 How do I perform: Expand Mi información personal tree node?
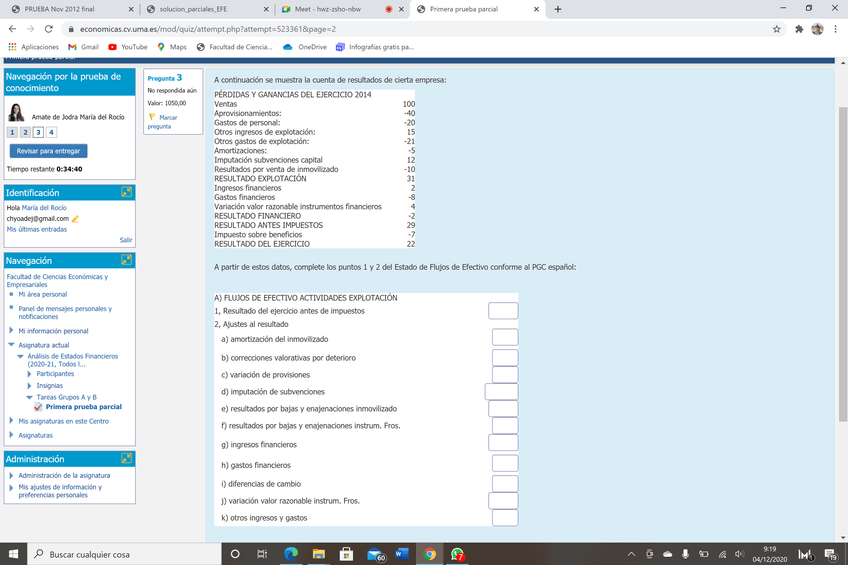click(11, 331)
